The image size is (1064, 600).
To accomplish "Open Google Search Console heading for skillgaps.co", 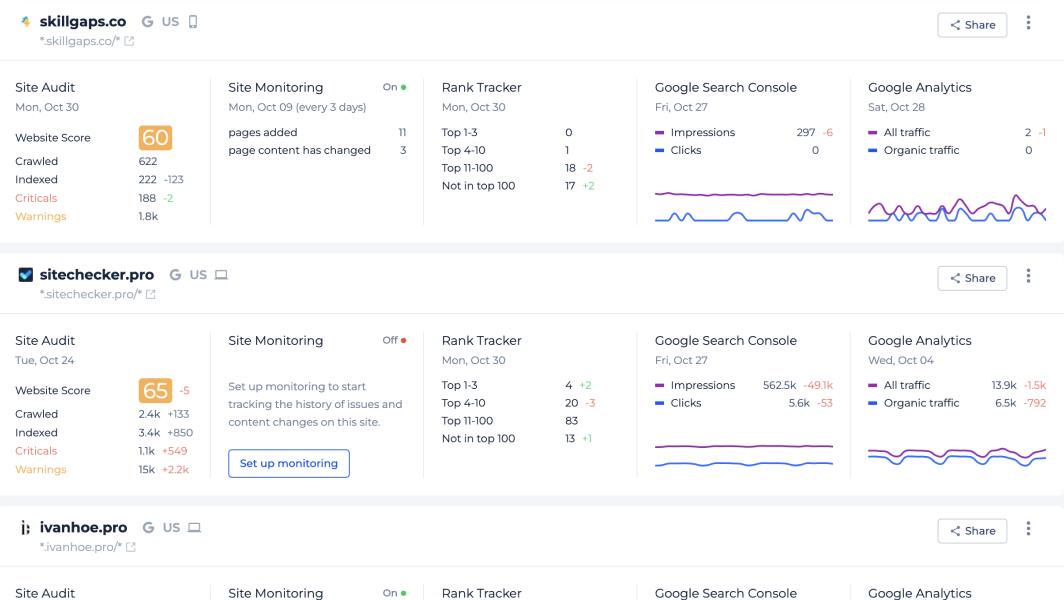I will (725, 88).
